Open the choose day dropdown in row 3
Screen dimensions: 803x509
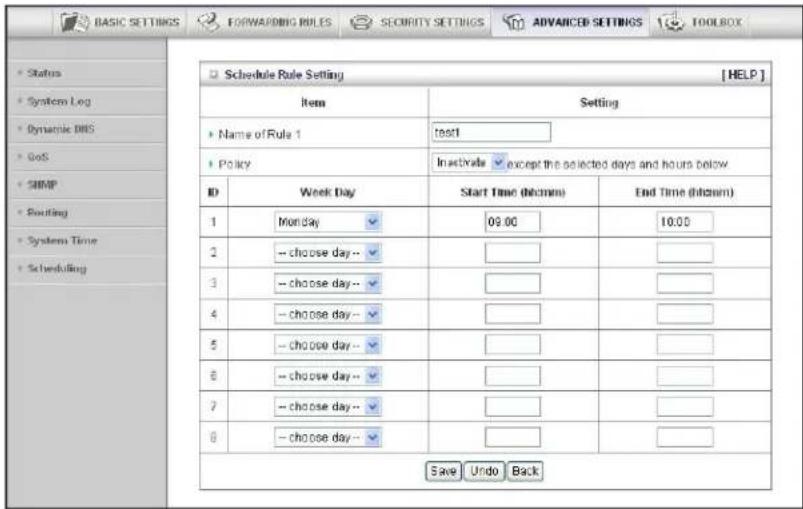[328, 283]
